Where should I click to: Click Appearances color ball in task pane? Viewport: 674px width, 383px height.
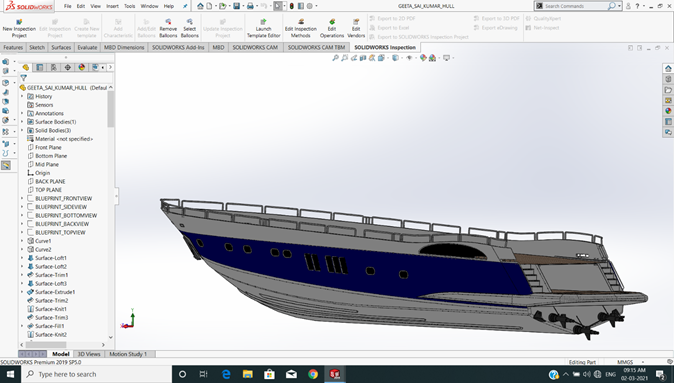[x=668, y=111]
